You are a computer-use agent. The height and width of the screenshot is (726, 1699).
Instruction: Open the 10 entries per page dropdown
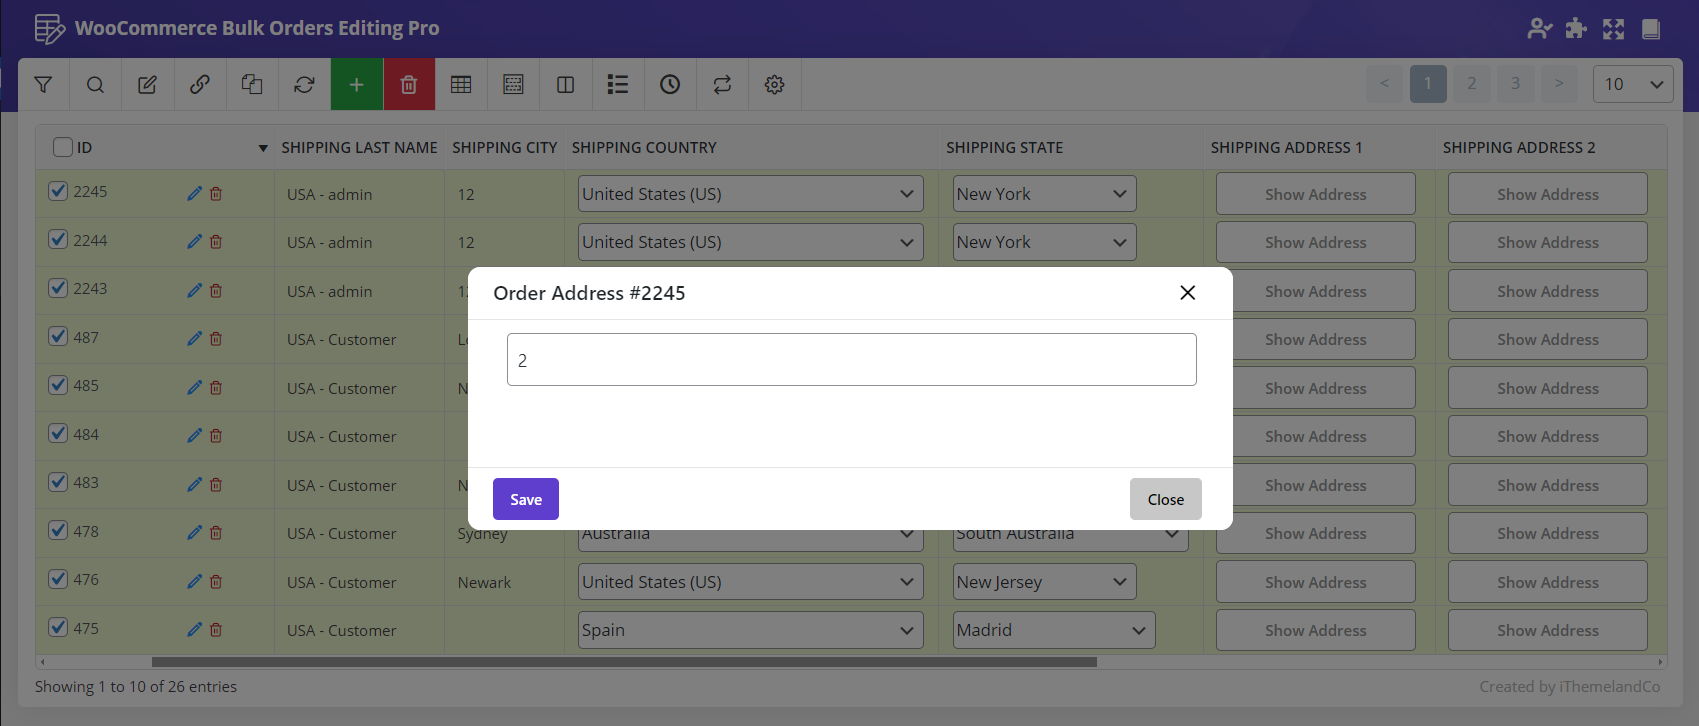(1632, 84)
